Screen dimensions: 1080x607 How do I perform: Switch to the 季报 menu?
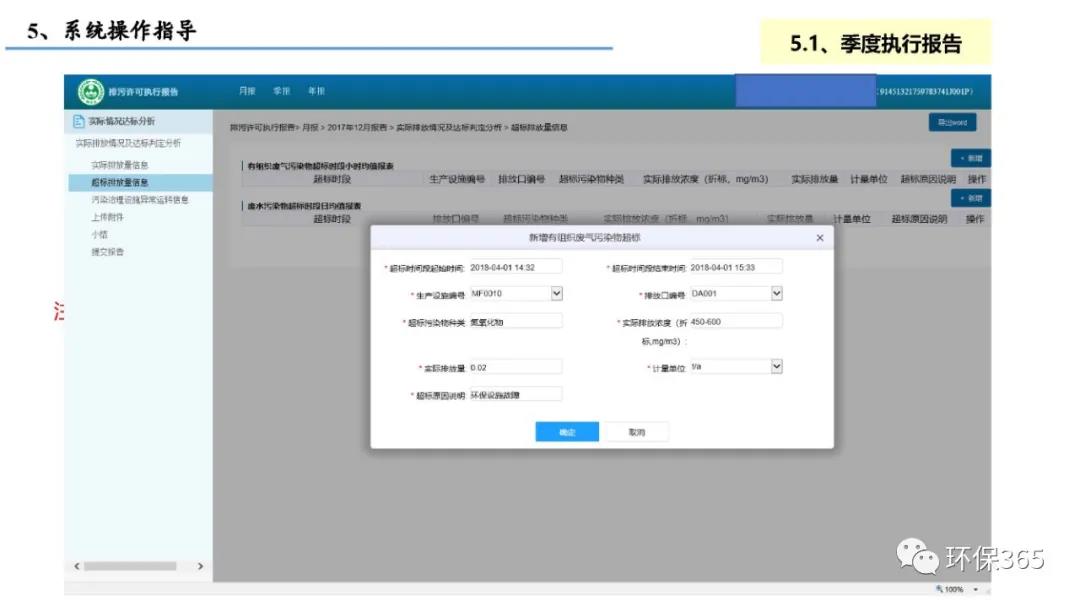pos(281,91)
